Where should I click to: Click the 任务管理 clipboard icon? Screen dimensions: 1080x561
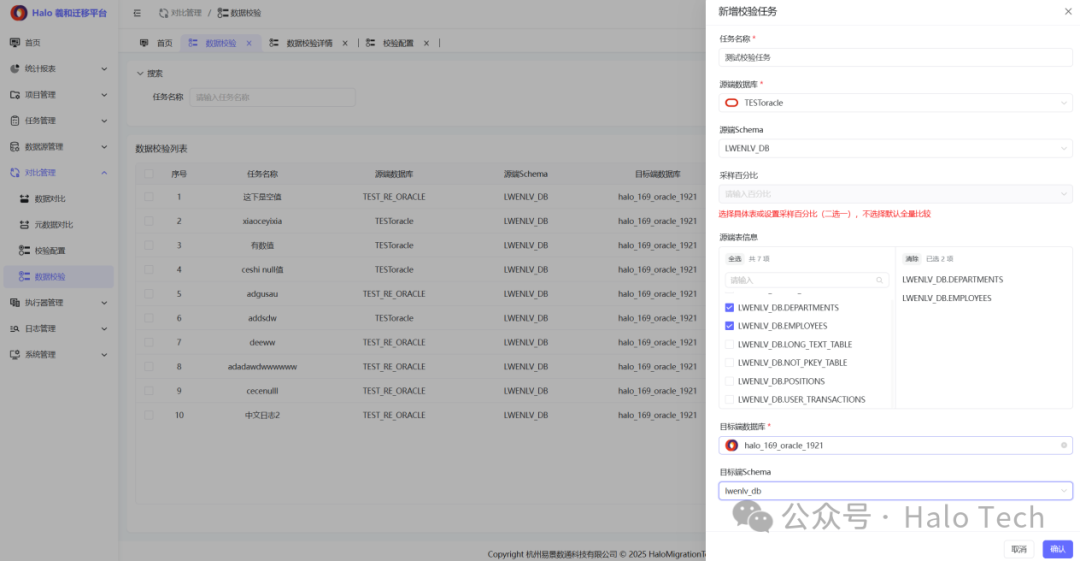[x=15, y=121]
